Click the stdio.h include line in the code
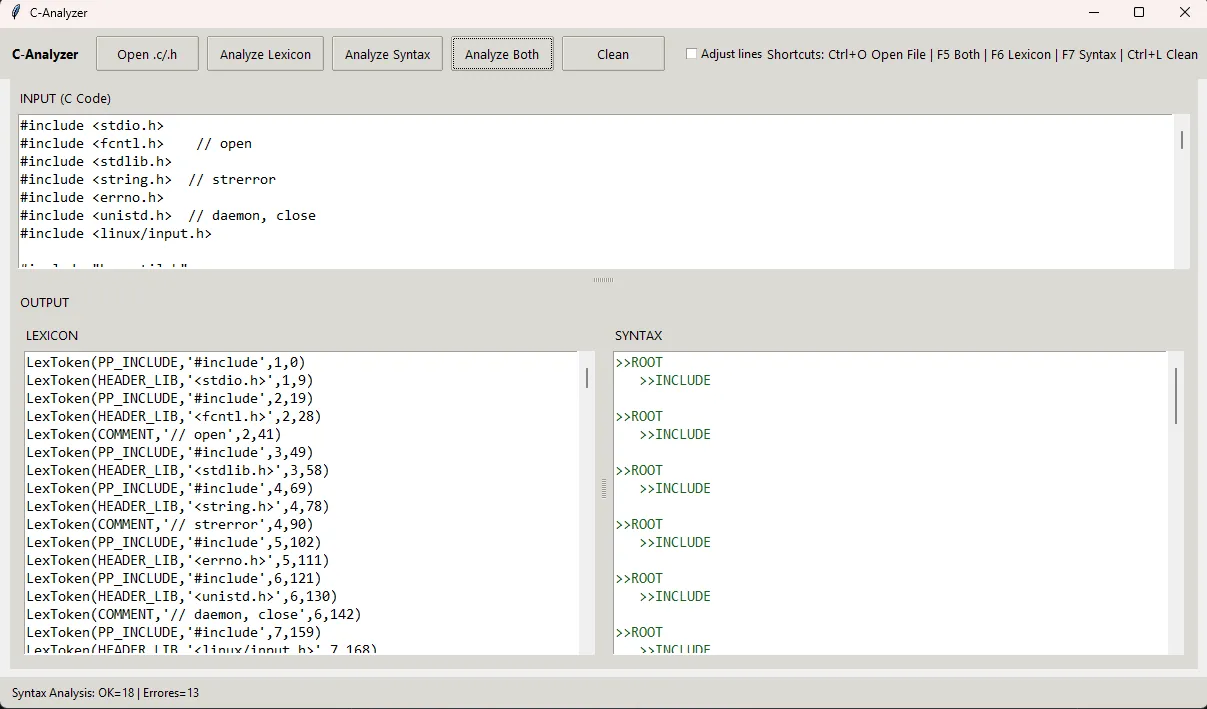 [x=92, y=125]
